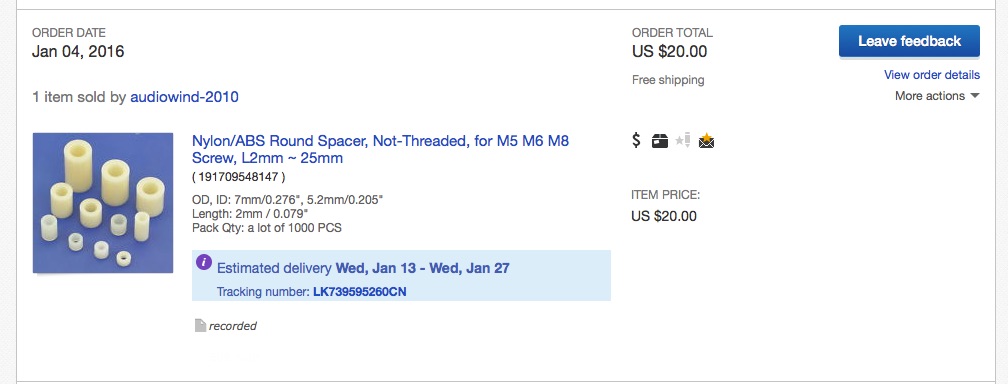Click the italic recorded note text
Screen dimensions: 1008x384
coord(233,326)
